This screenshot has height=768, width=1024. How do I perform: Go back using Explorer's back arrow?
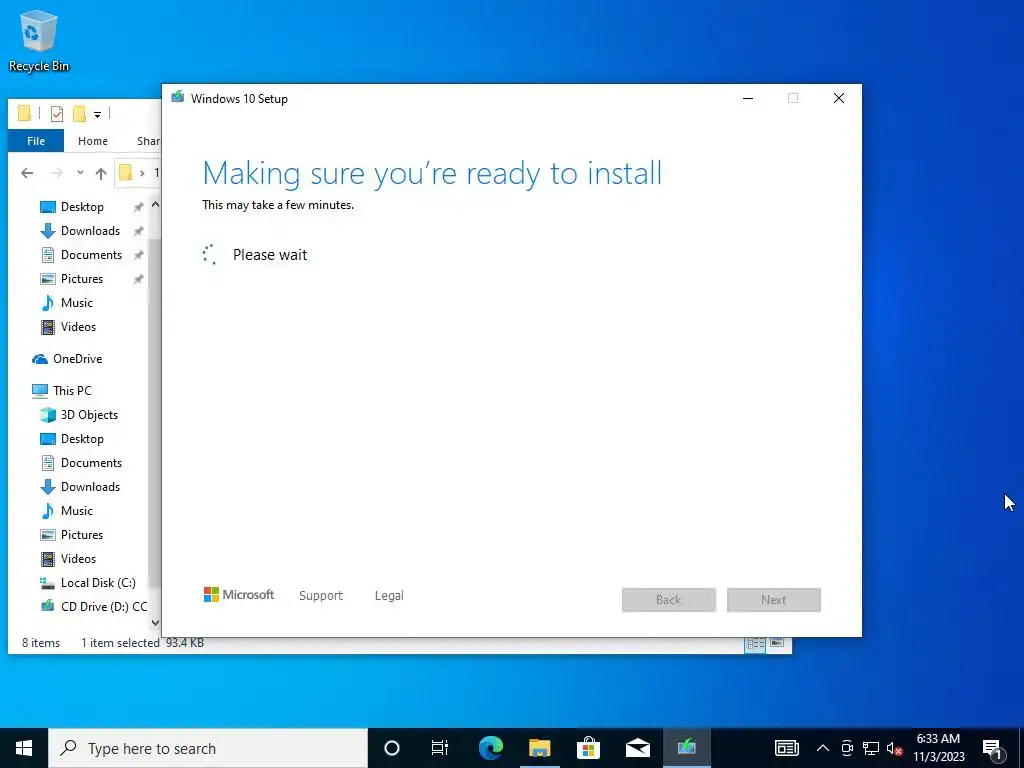tap(27, 173)
